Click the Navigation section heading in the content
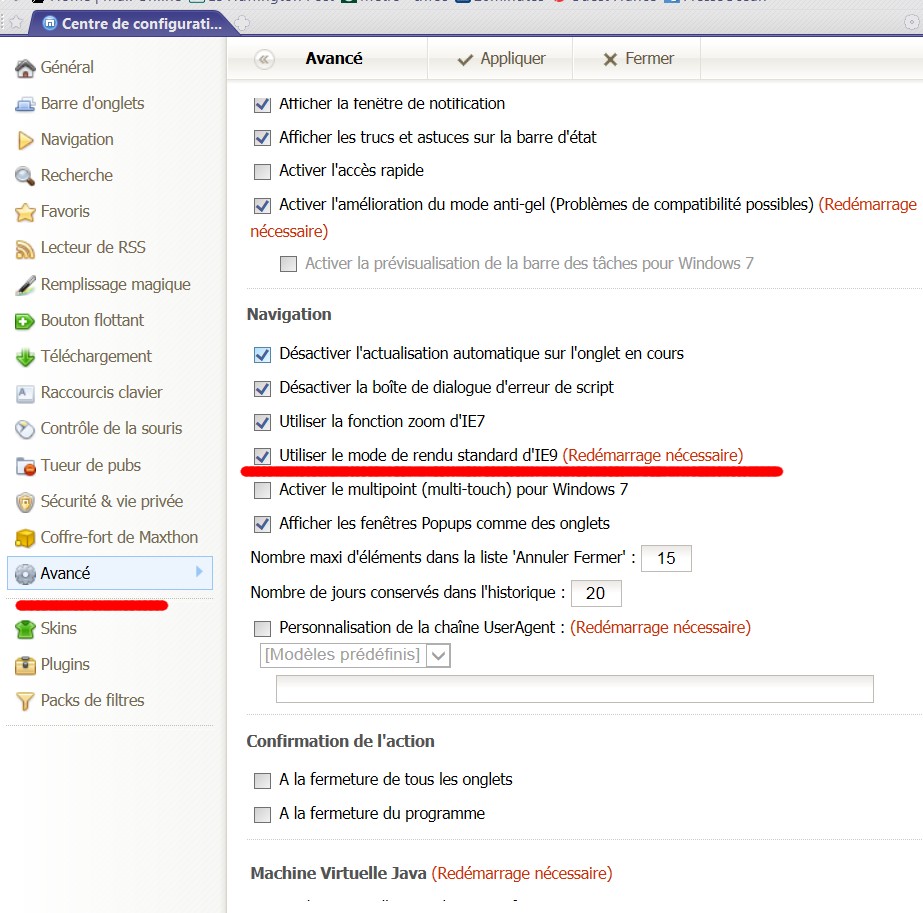 pyautogui.click(x=289, y=314)
